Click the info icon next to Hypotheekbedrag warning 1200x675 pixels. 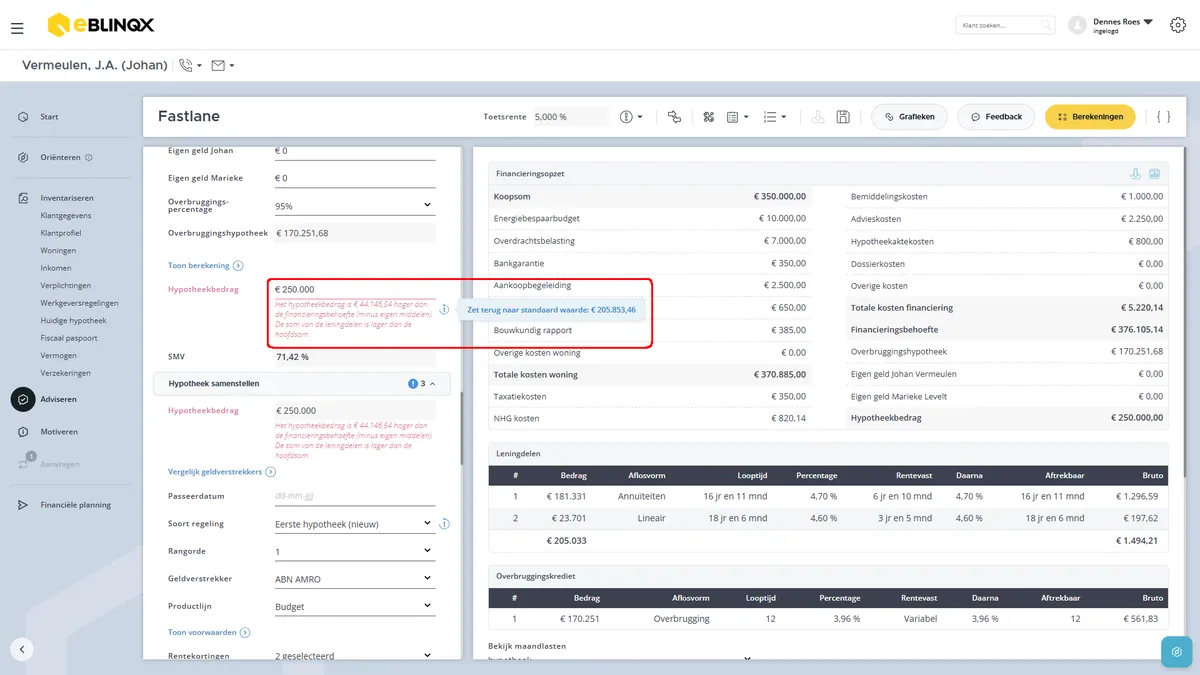point(444,309)
